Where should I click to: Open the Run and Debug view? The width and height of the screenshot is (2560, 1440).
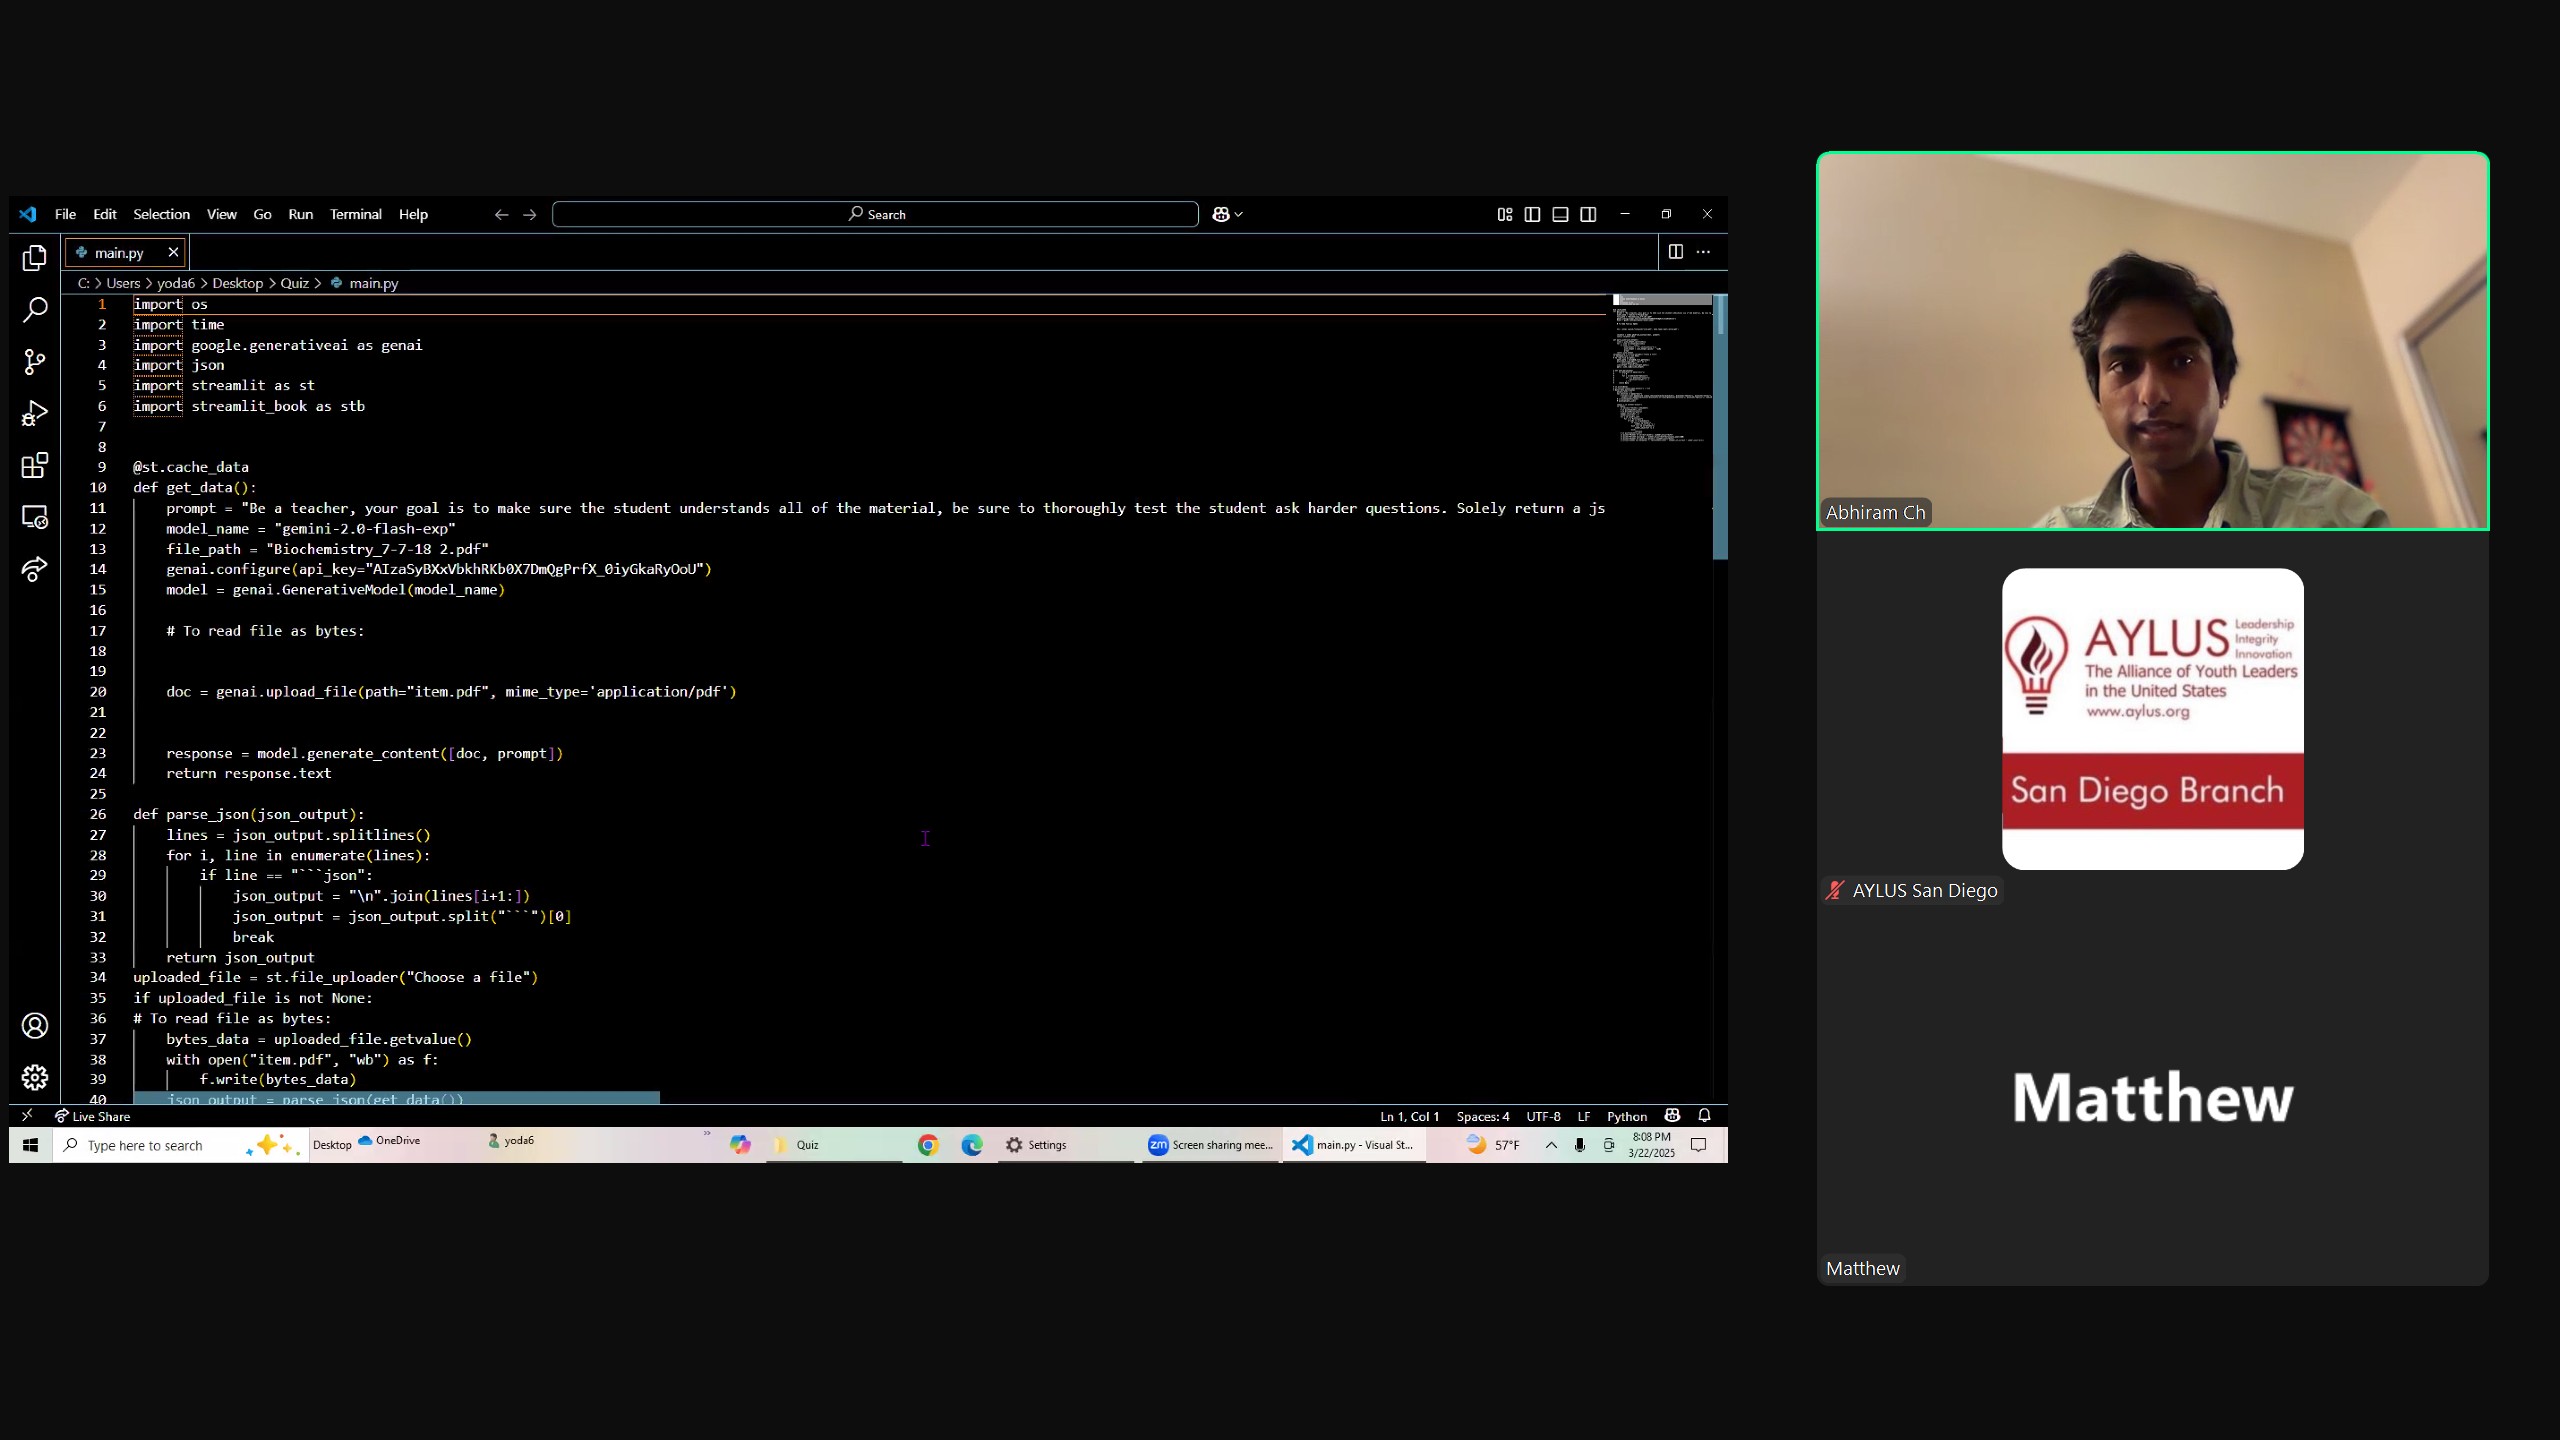pyautogui.click(x=35, y=414)
